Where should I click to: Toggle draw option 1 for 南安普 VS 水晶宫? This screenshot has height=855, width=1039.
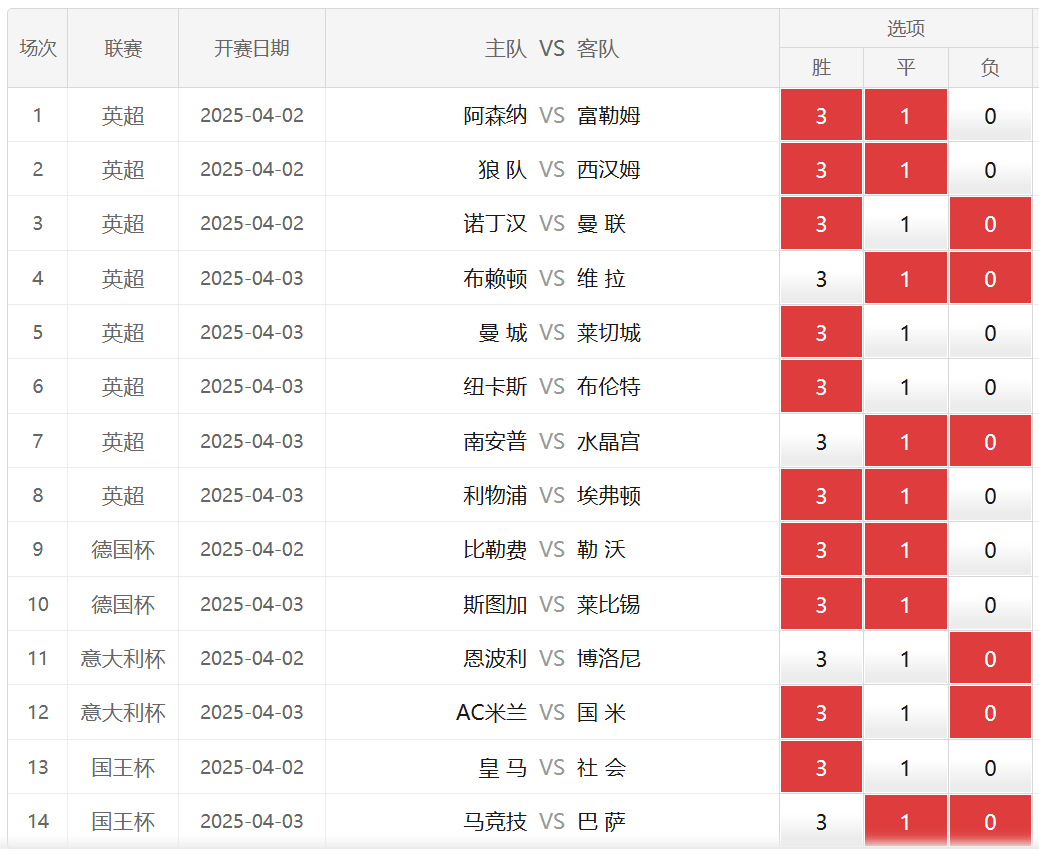(x=905, y=441)
